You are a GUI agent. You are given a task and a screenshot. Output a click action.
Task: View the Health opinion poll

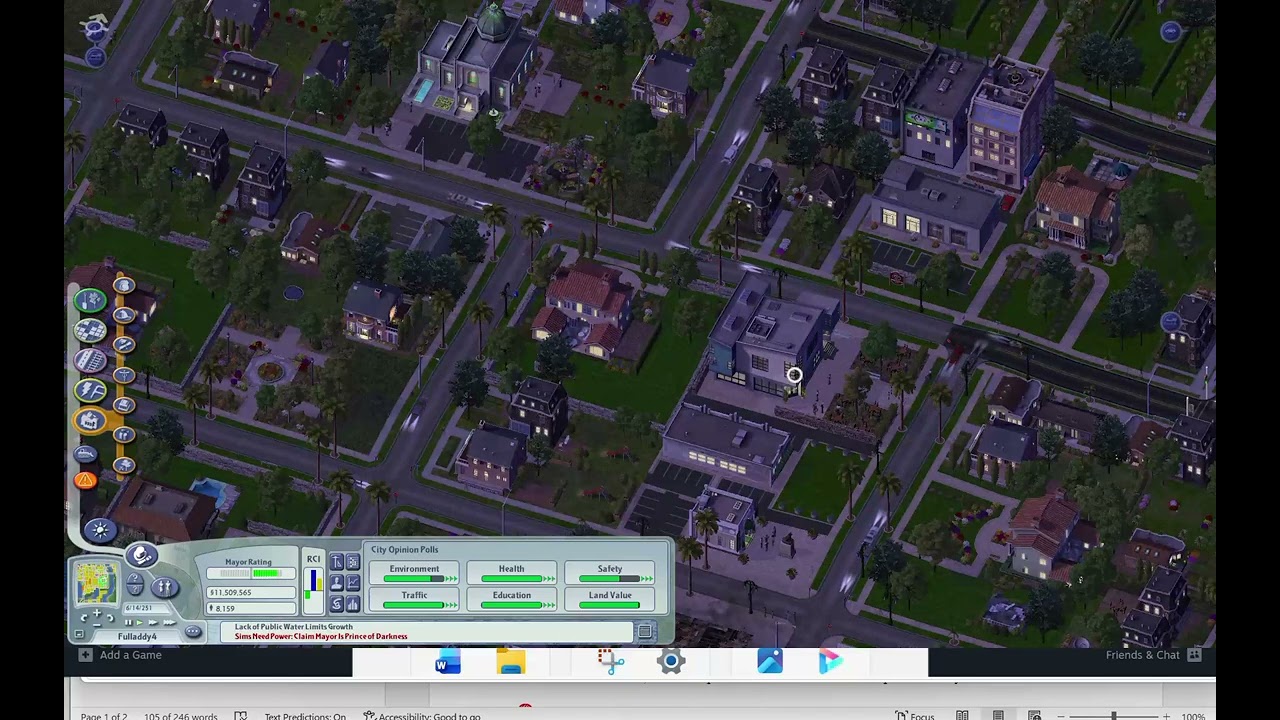point(511,573)
